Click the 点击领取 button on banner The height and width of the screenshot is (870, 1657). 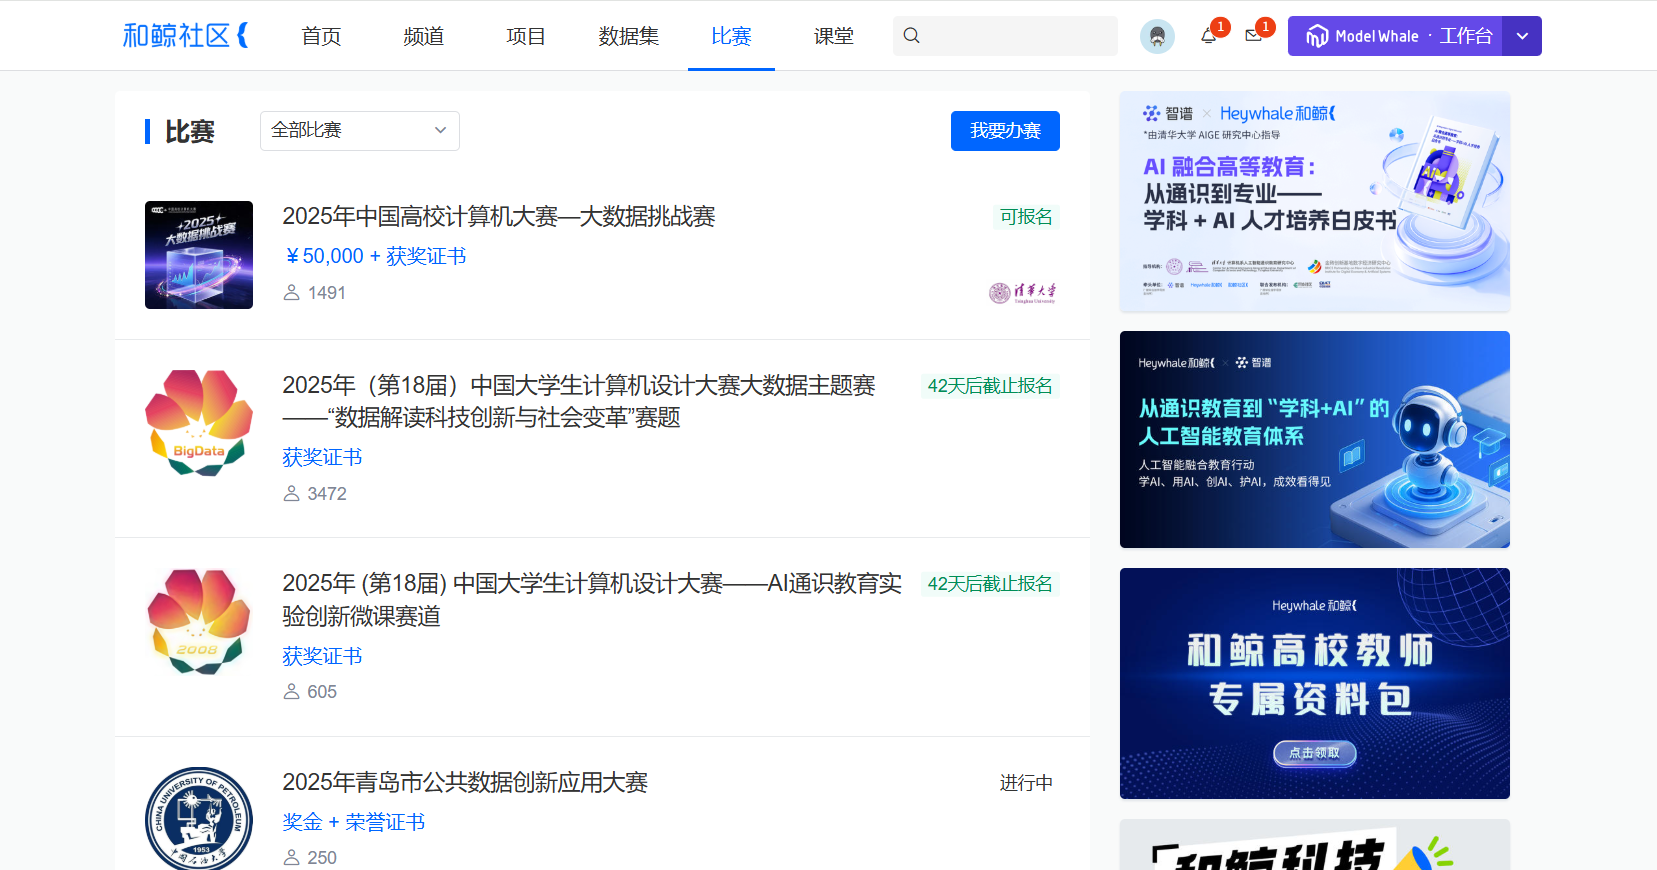click(1315, 753)
